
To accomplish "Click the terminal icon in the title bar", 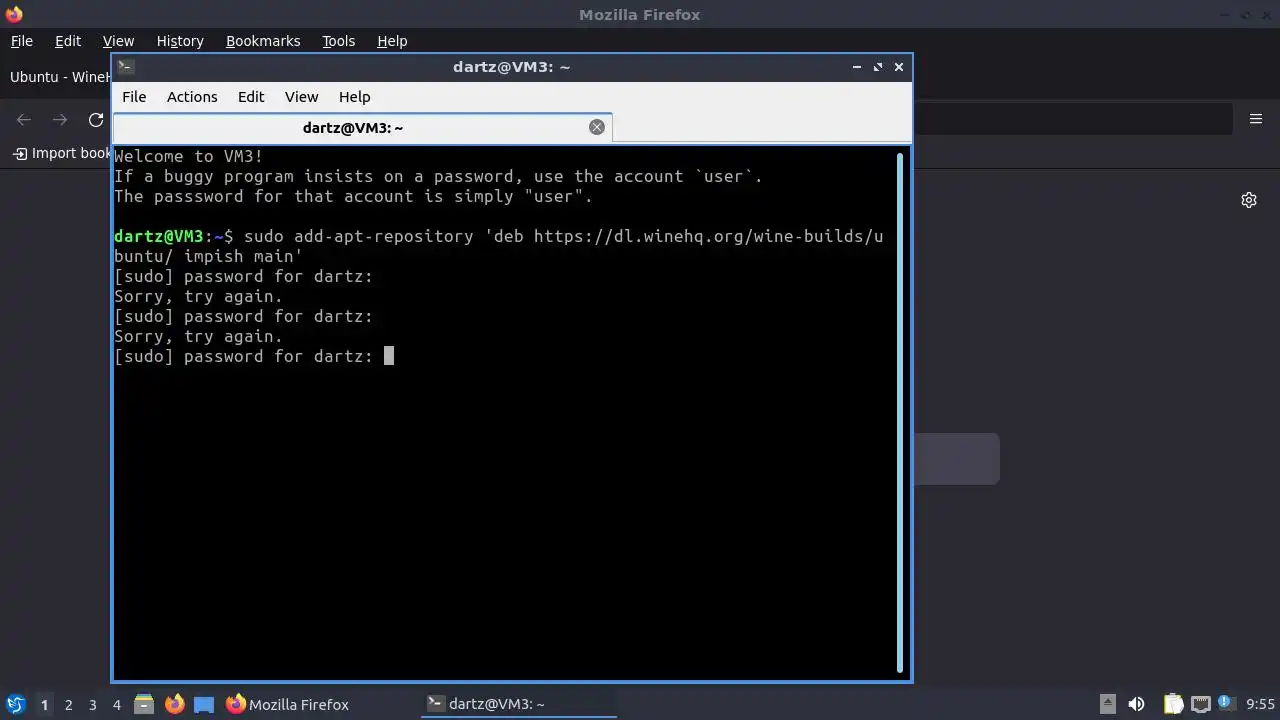I will pos(125,67).
